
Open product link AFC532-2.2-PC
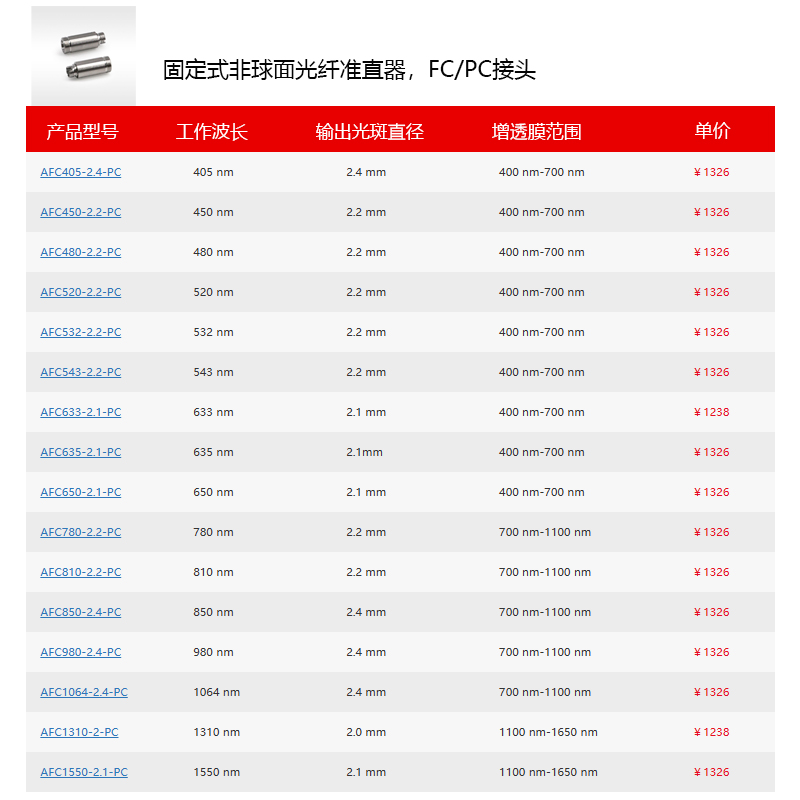click(x=81, y=332)
